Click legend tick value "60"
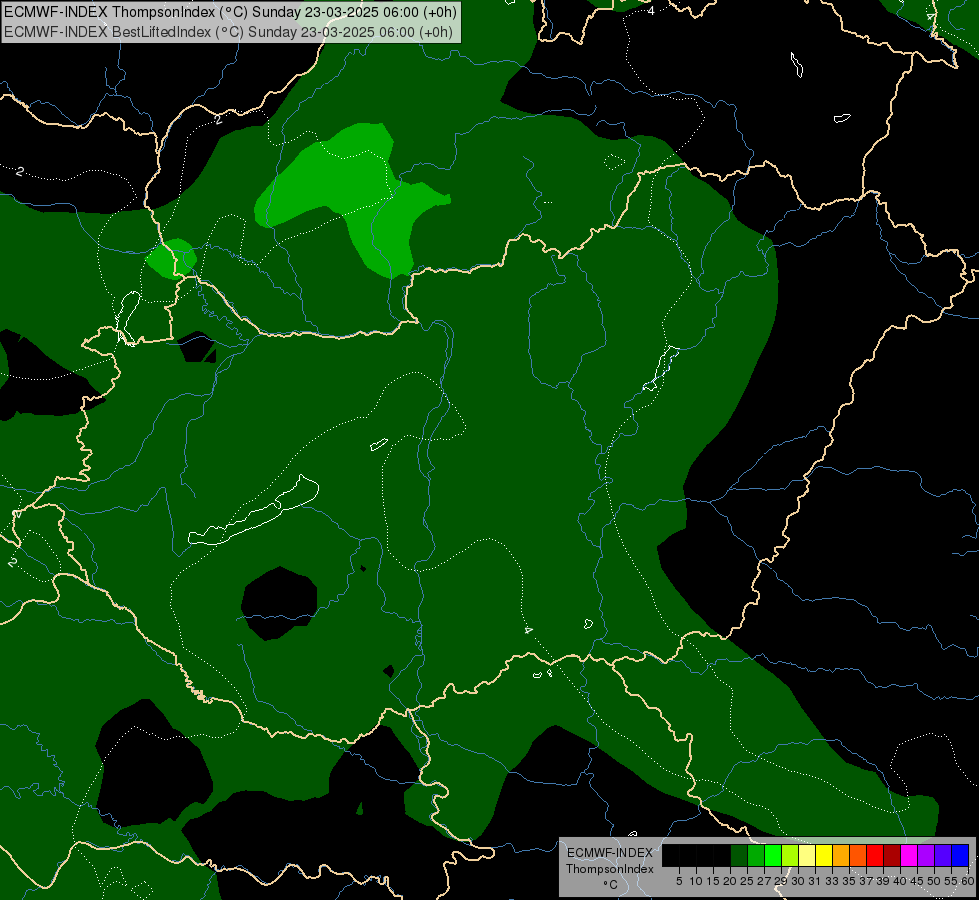 tap(968, 881)
